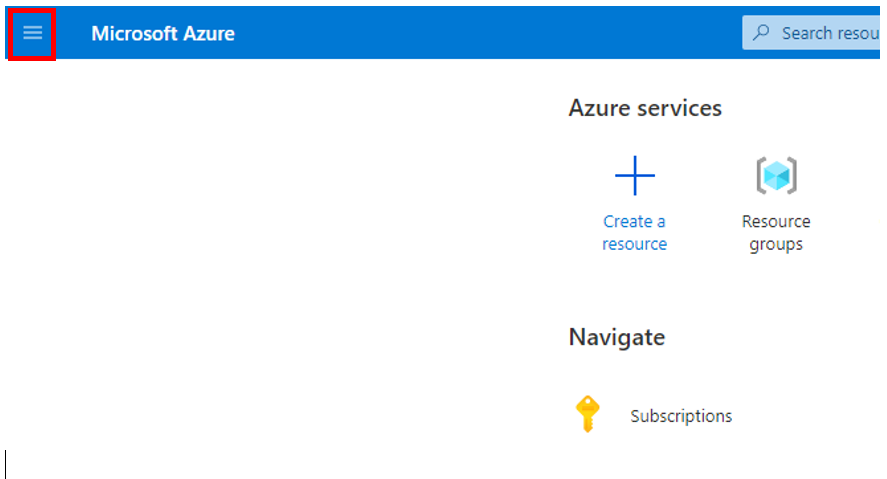
Task: Click 'groups' word under cube icon
Action: 776,244
